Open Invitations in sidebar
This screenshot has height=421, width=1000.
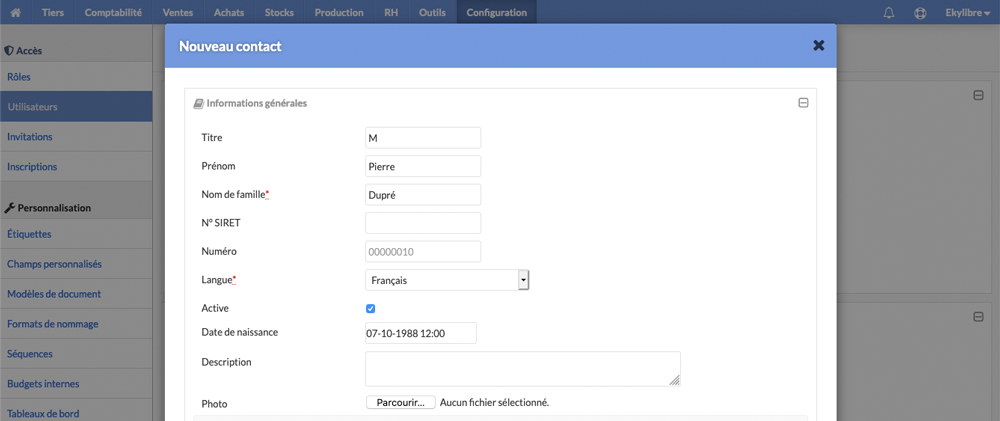pyautogui.click(x=76, y=137)
